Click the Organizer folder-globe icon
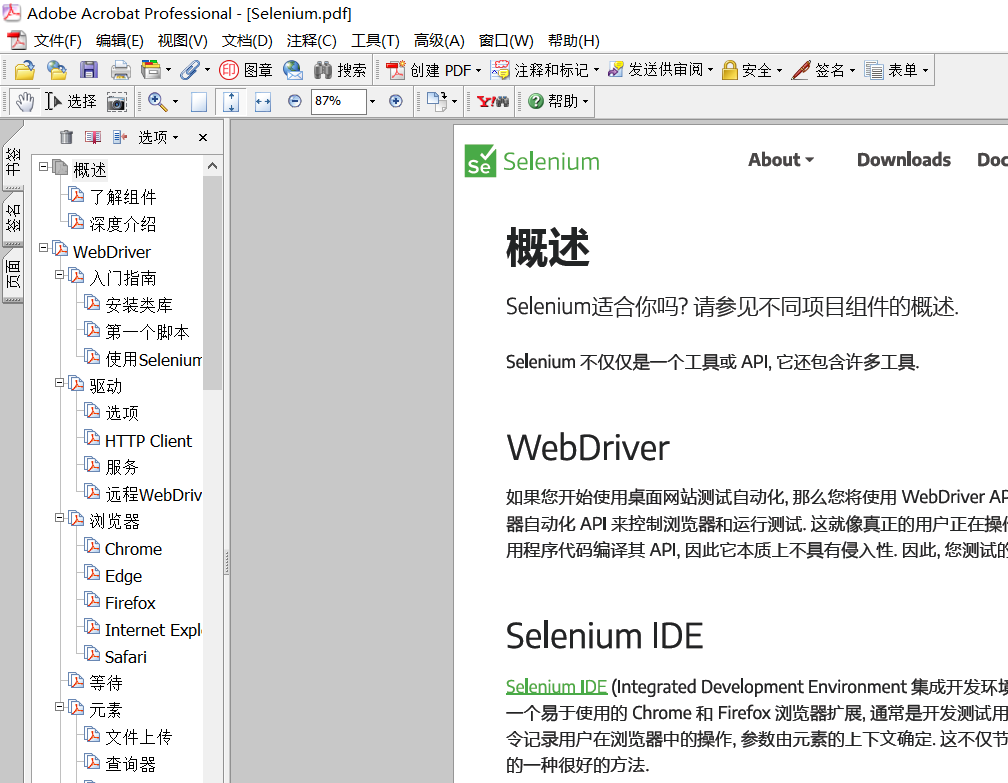This screenshot has height=783, width=1008. tap(57, 70)
